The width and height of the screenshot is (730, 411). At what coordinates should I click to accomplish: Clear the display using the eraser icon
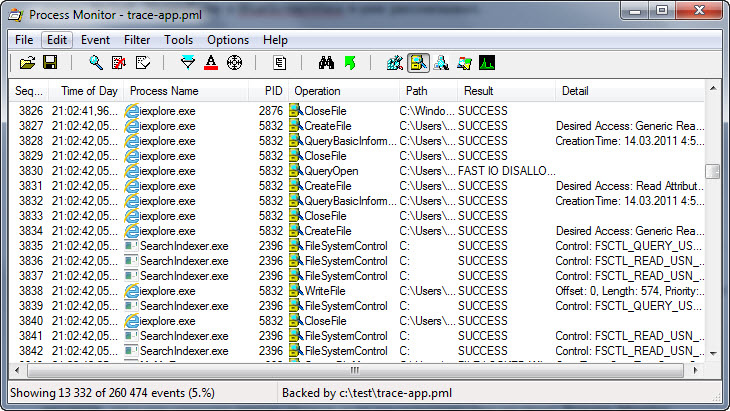[142, 62]
